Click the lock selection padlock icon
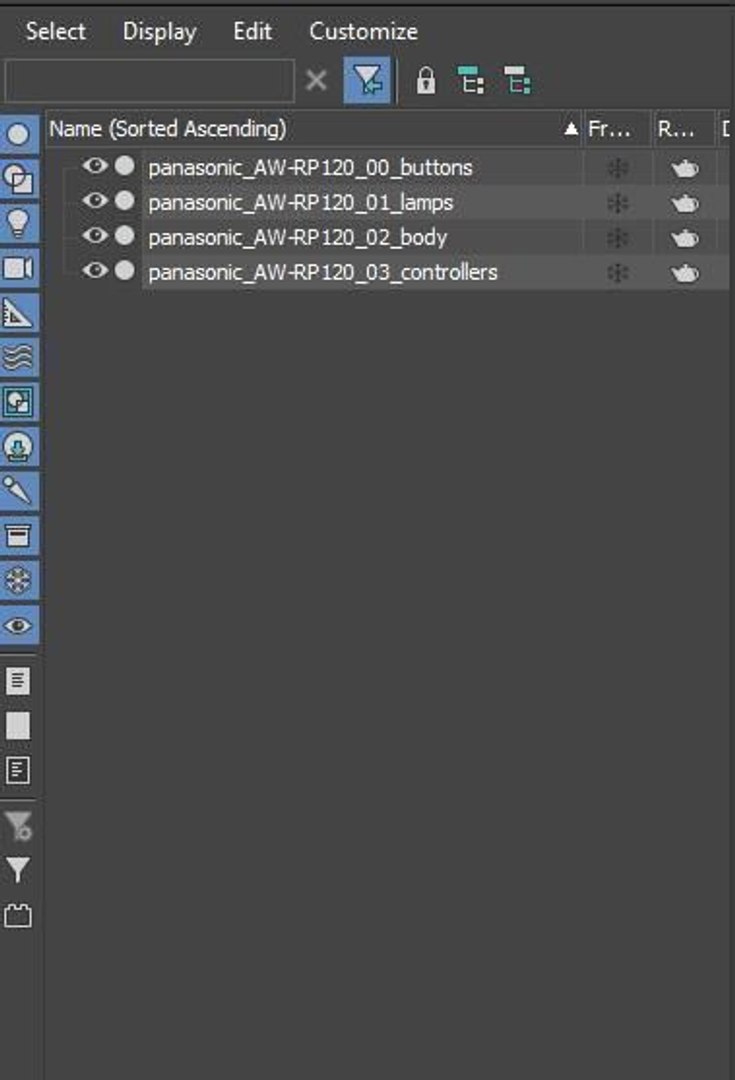The image size is (735, 1080). pos(426,81)
